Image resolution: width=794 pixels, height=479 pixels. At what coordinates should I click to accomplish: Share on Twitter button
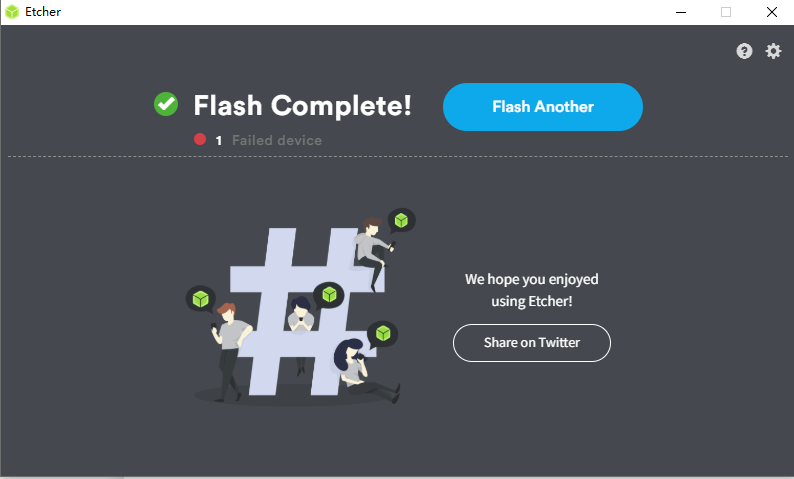(x=532, y=343)
